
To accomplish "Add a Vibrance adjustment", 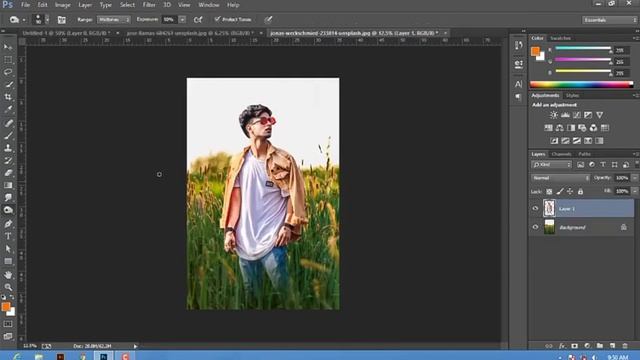I will click(599, 115).
